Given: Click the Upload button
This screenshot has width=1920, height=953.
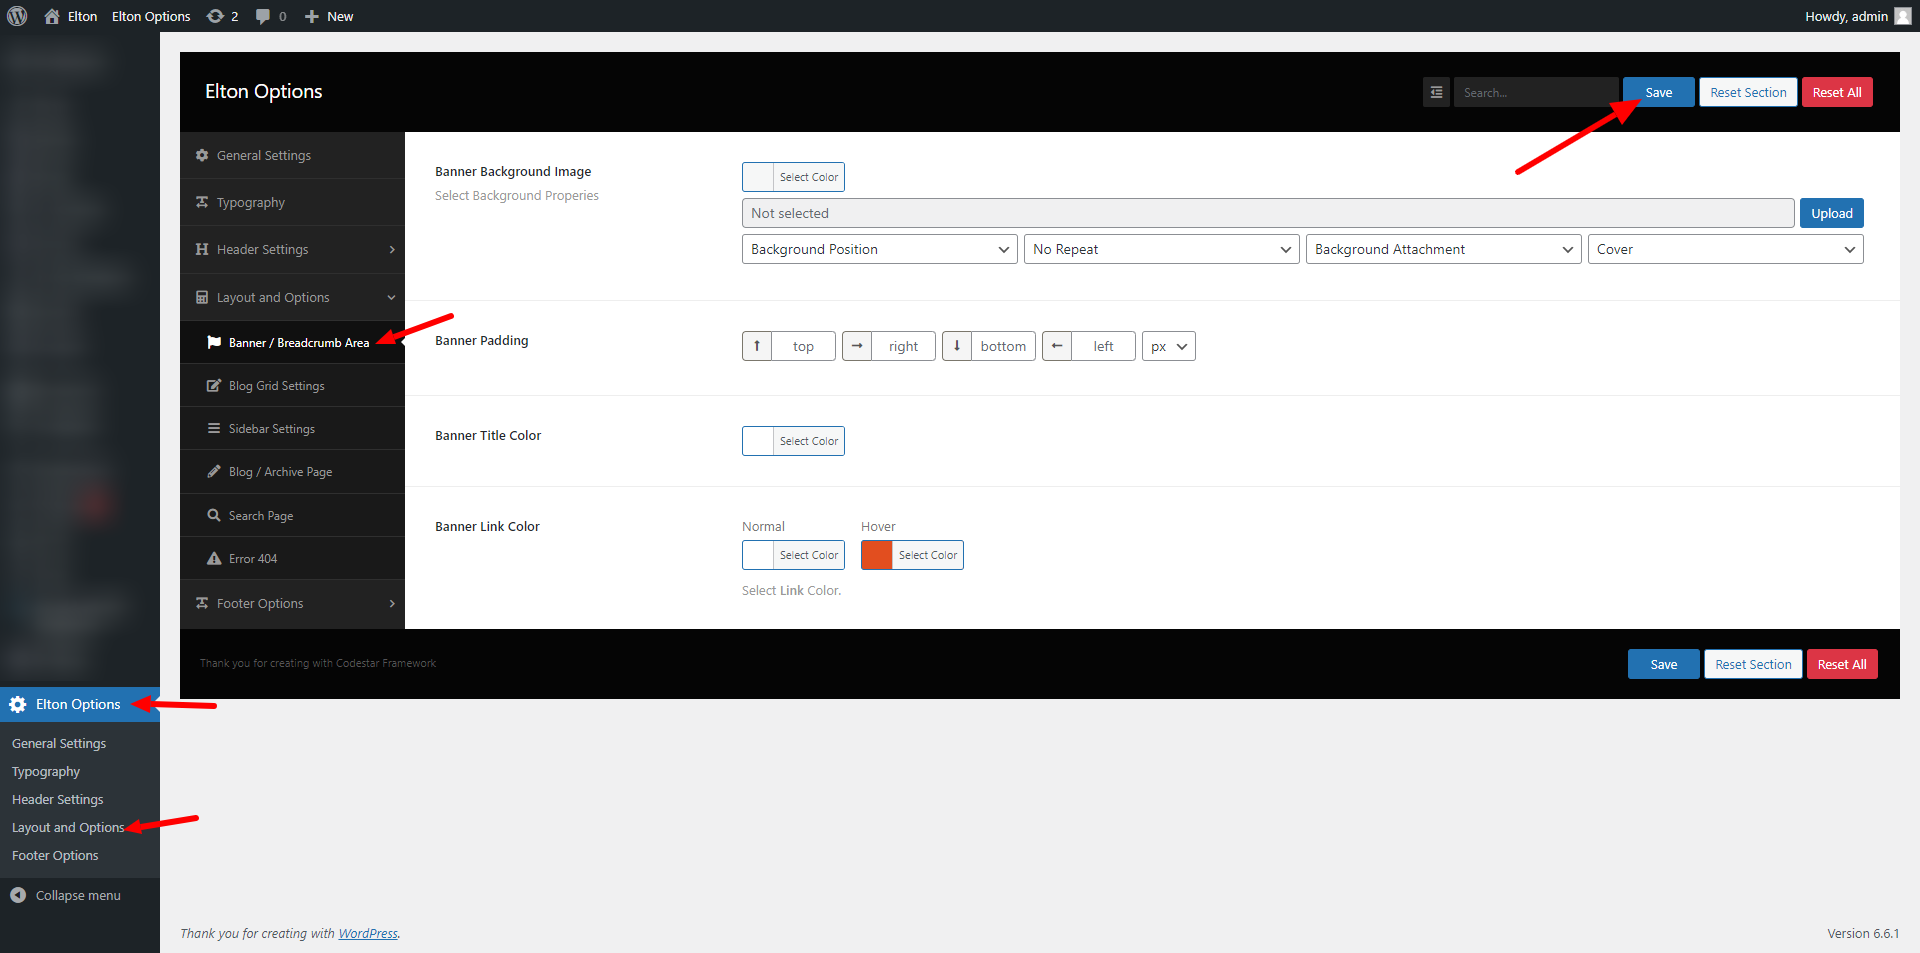Looking at the screenshot, I should pyautogui.click(x=1831, y=213).
